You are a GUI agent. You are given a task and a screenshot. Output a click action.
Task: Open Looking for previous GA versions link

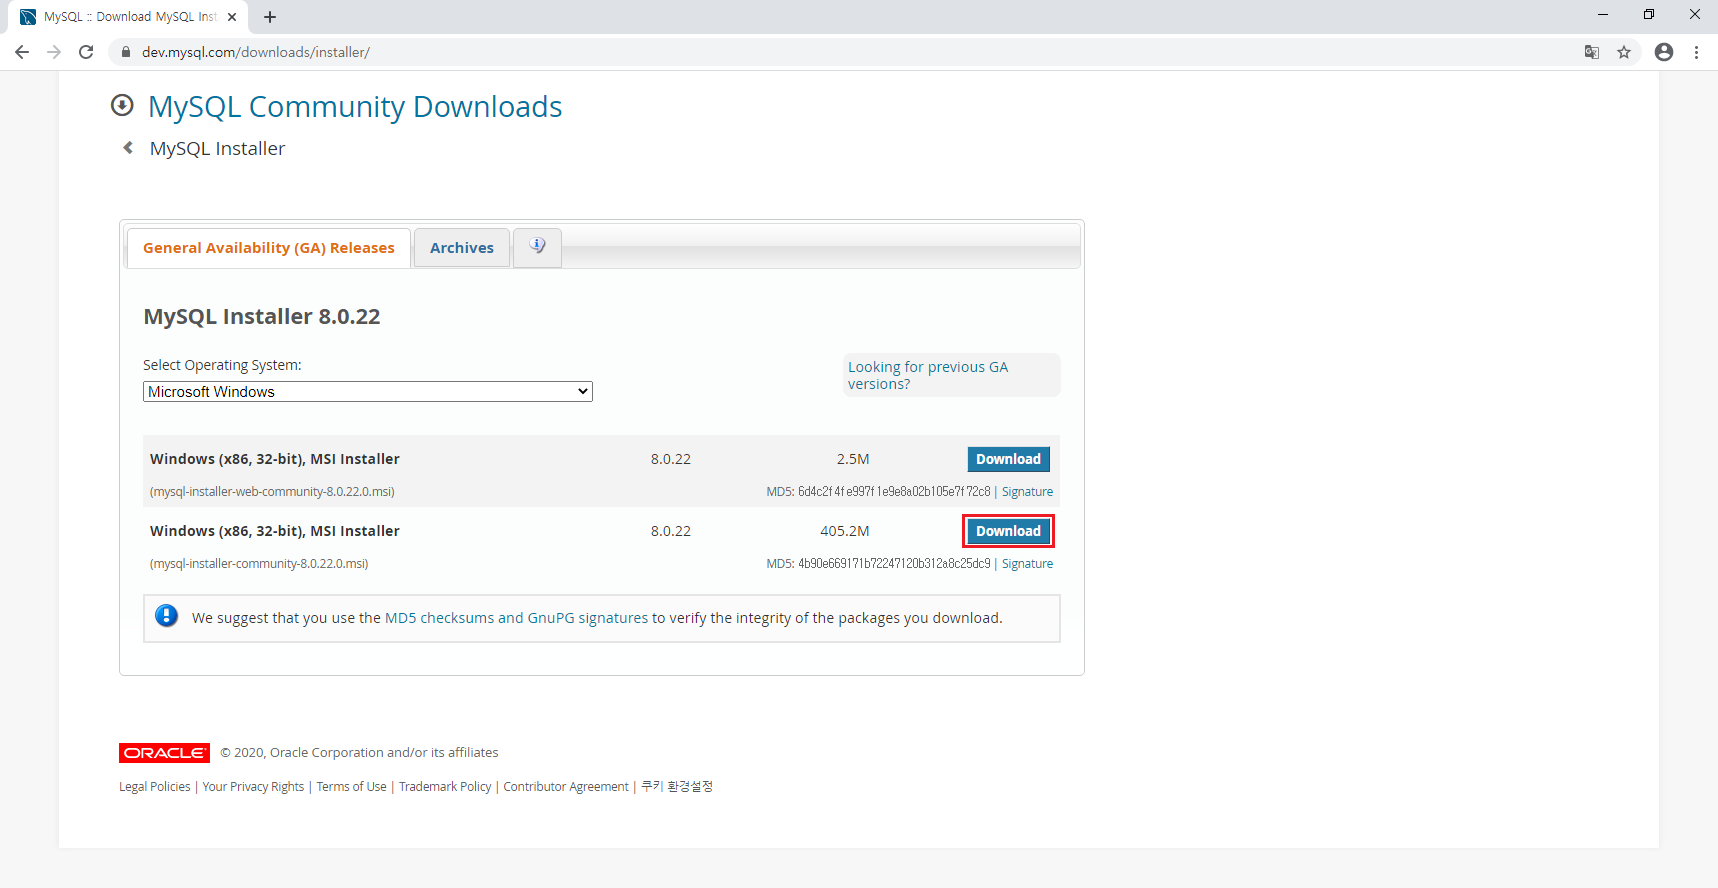point(928,375)
